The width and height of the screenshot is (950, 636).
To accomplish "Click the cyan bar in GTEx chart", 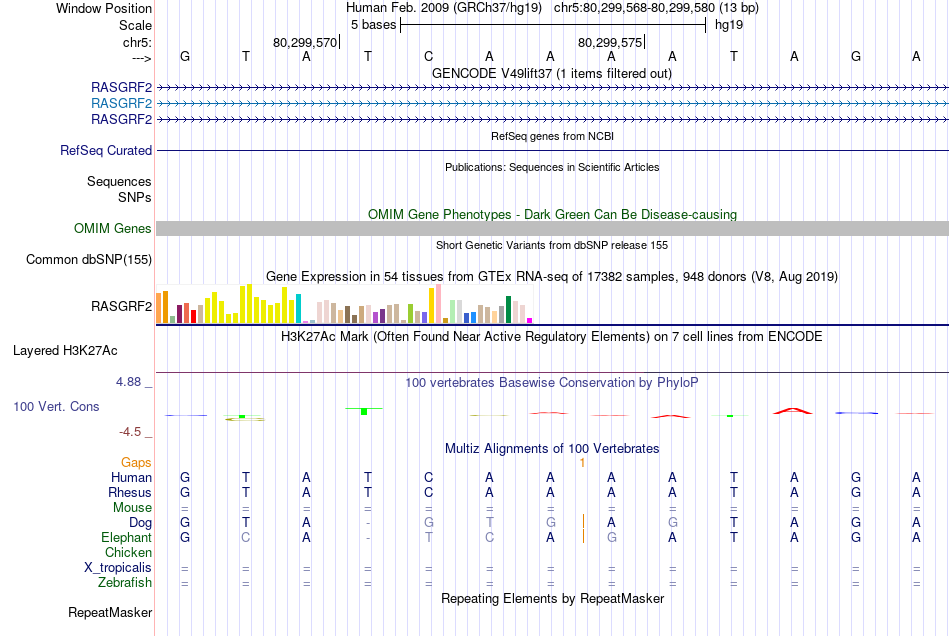I will [298, 308].
